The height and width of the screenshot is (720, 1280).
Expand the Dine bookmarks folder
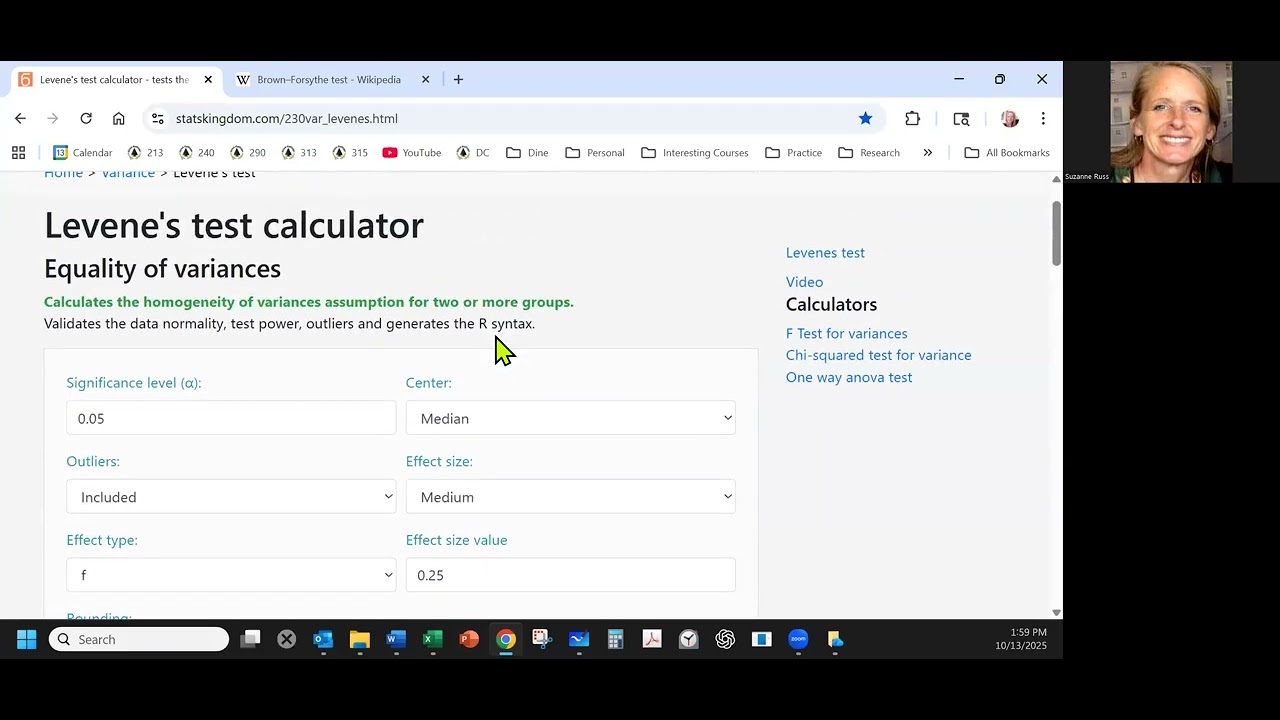click(527, 153)
